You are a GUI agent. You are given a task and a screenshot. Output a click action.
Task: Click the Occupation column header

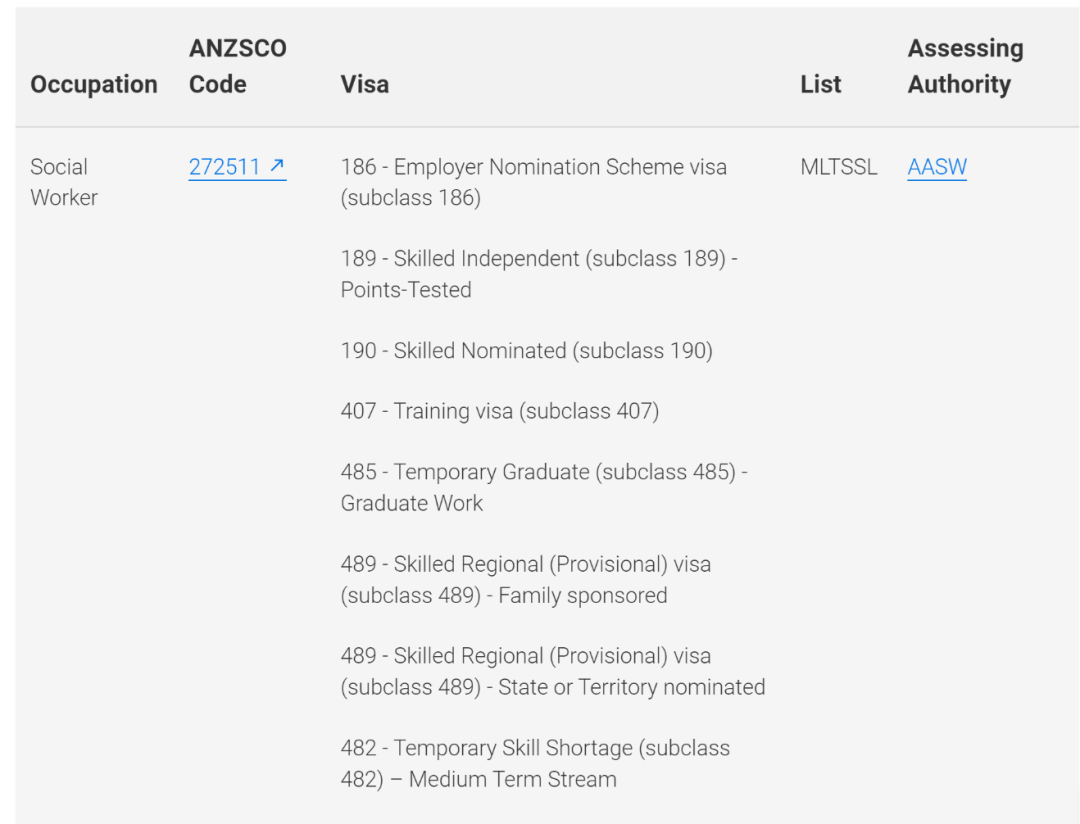pyautogui.click(x=94, y=84)
